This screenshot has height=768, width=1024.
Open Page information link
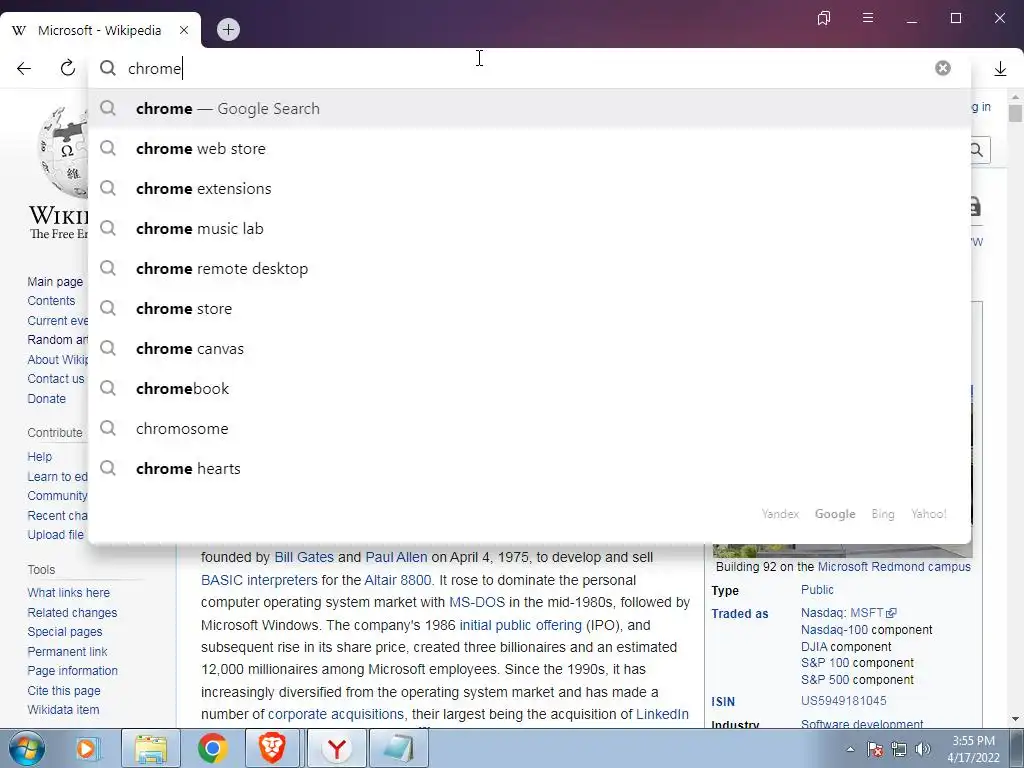[72, 671]
